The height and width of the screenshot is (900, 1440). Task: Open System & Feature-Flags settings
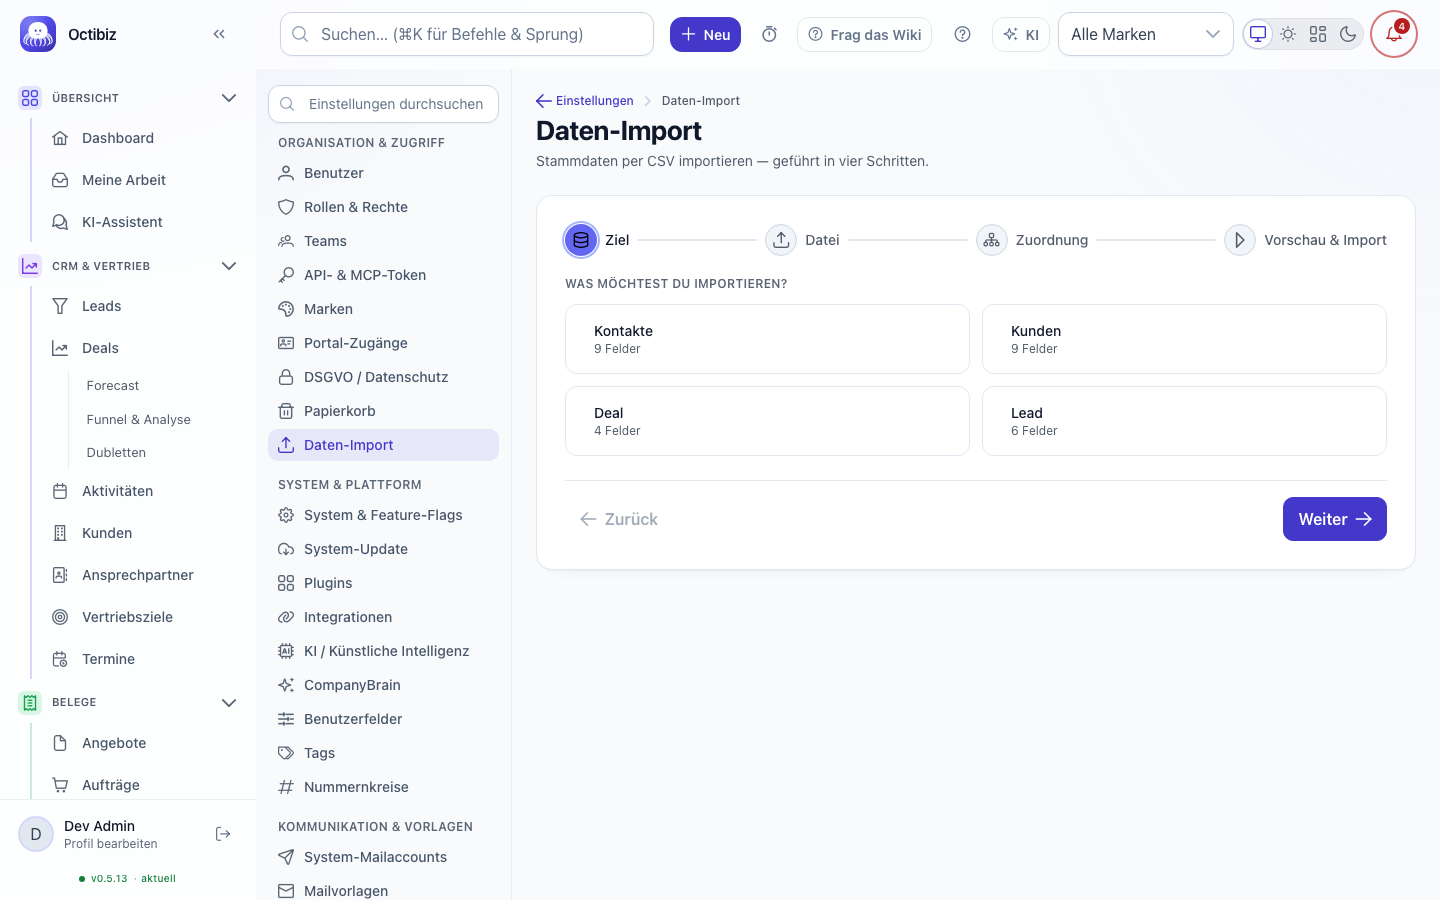click(x=383, y=515)
